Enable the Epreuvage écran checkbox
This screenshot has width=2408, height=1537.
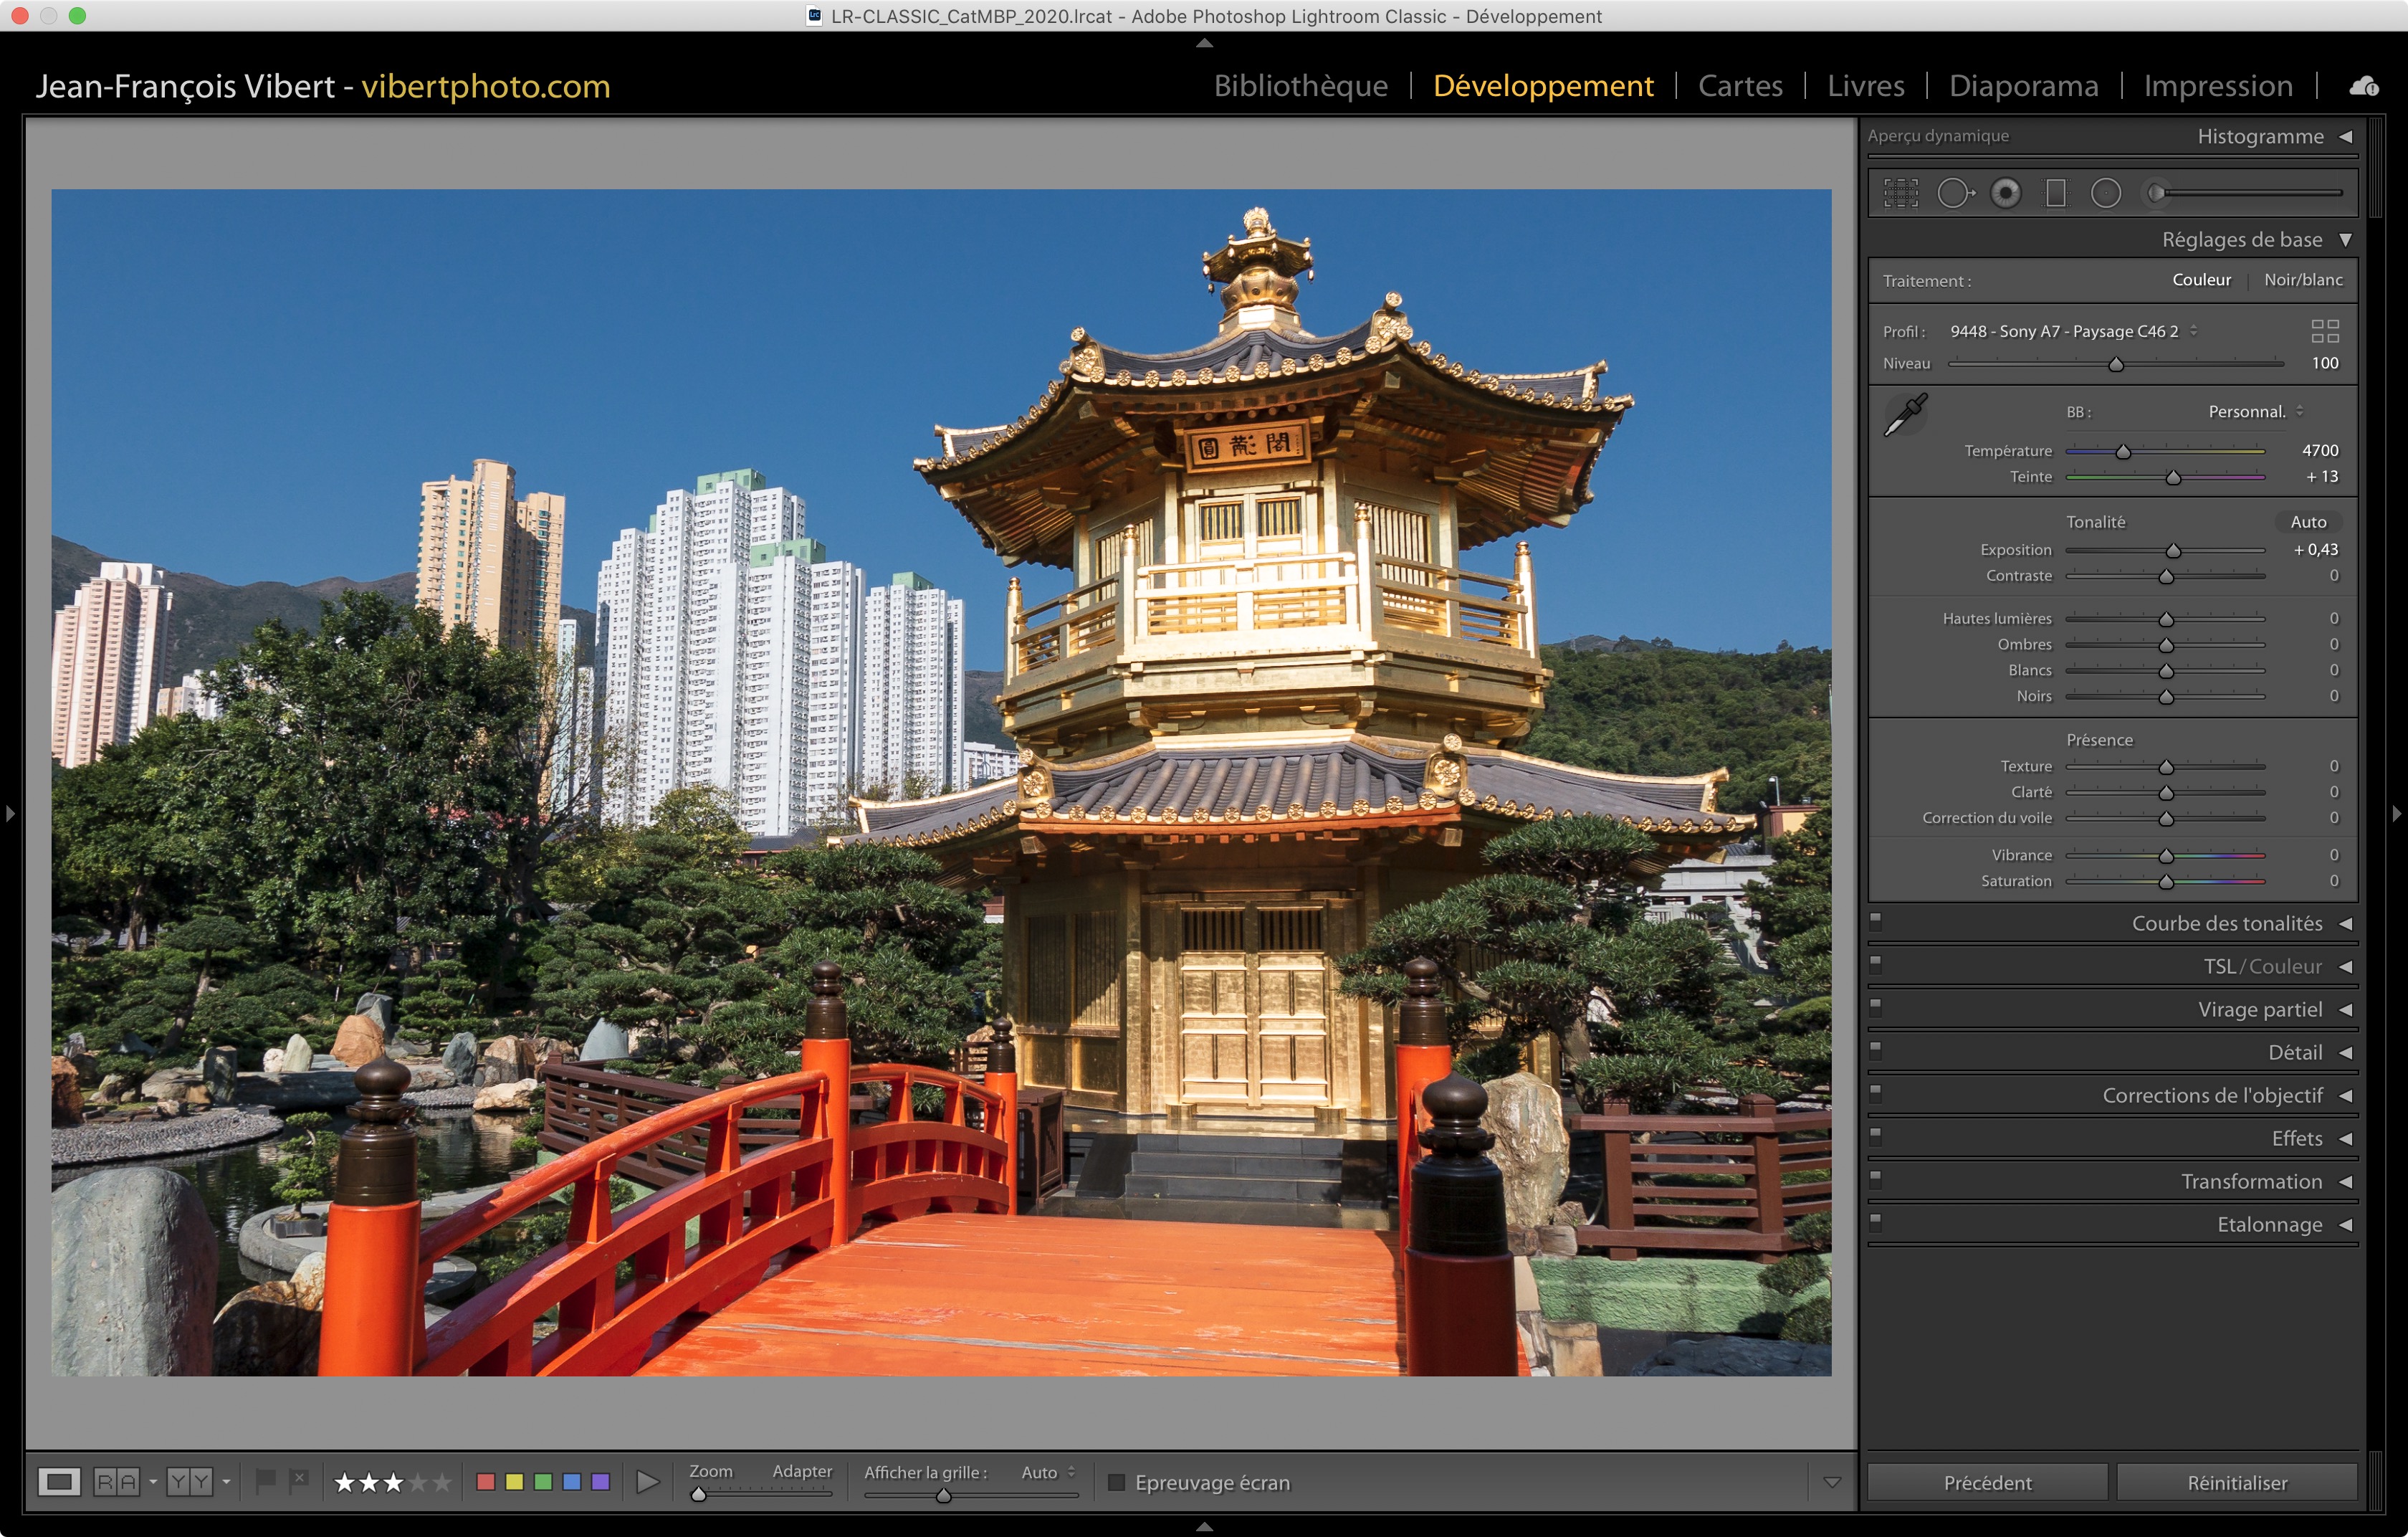tap(1117, 1482)
